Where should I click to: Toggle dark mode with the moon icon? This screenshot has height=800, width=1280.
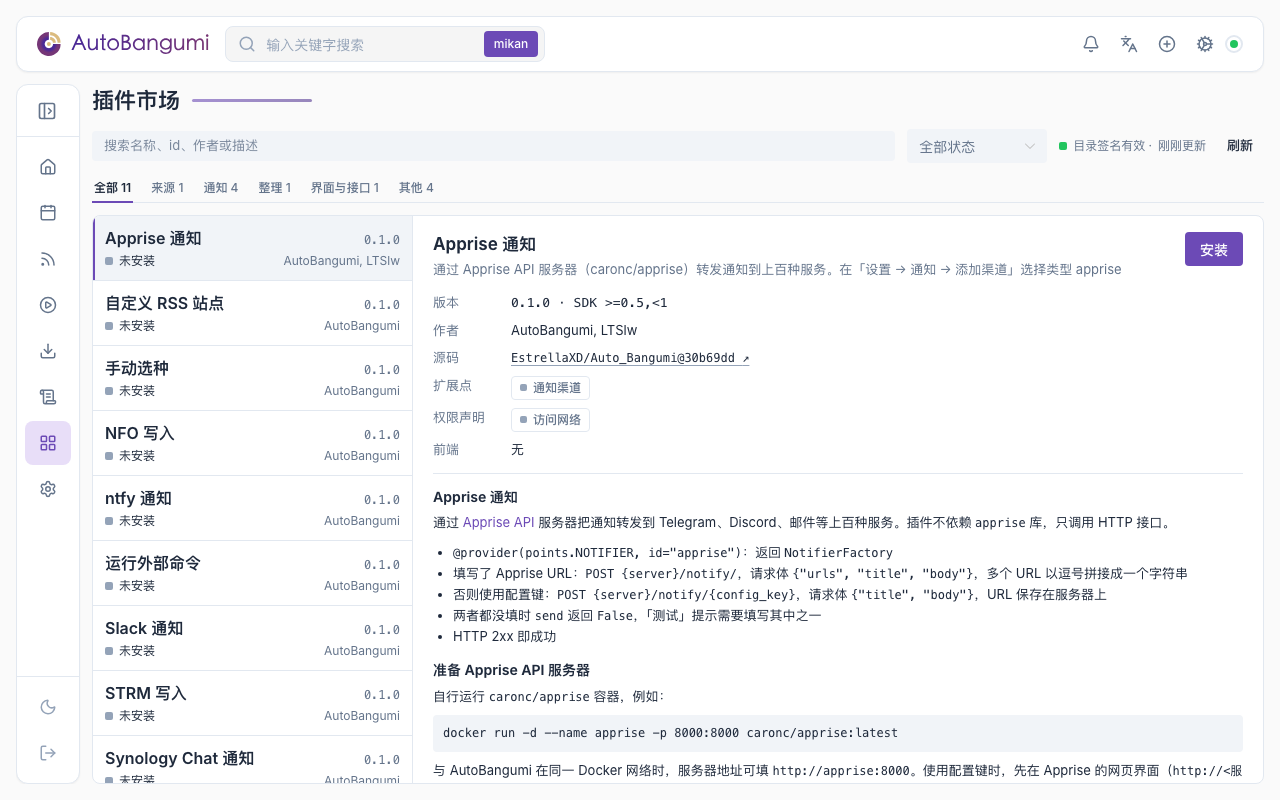click(48, 707)
